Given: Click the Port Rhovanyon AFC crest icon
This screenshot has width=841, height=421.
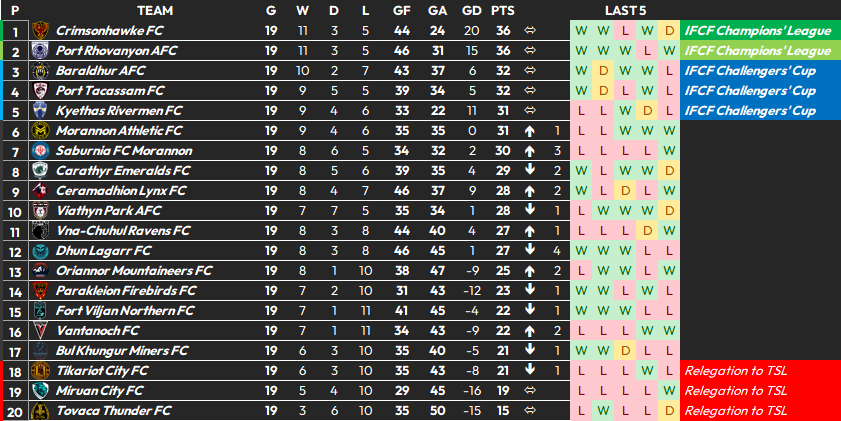Looking at the screenshot, I should coord(40,51).
